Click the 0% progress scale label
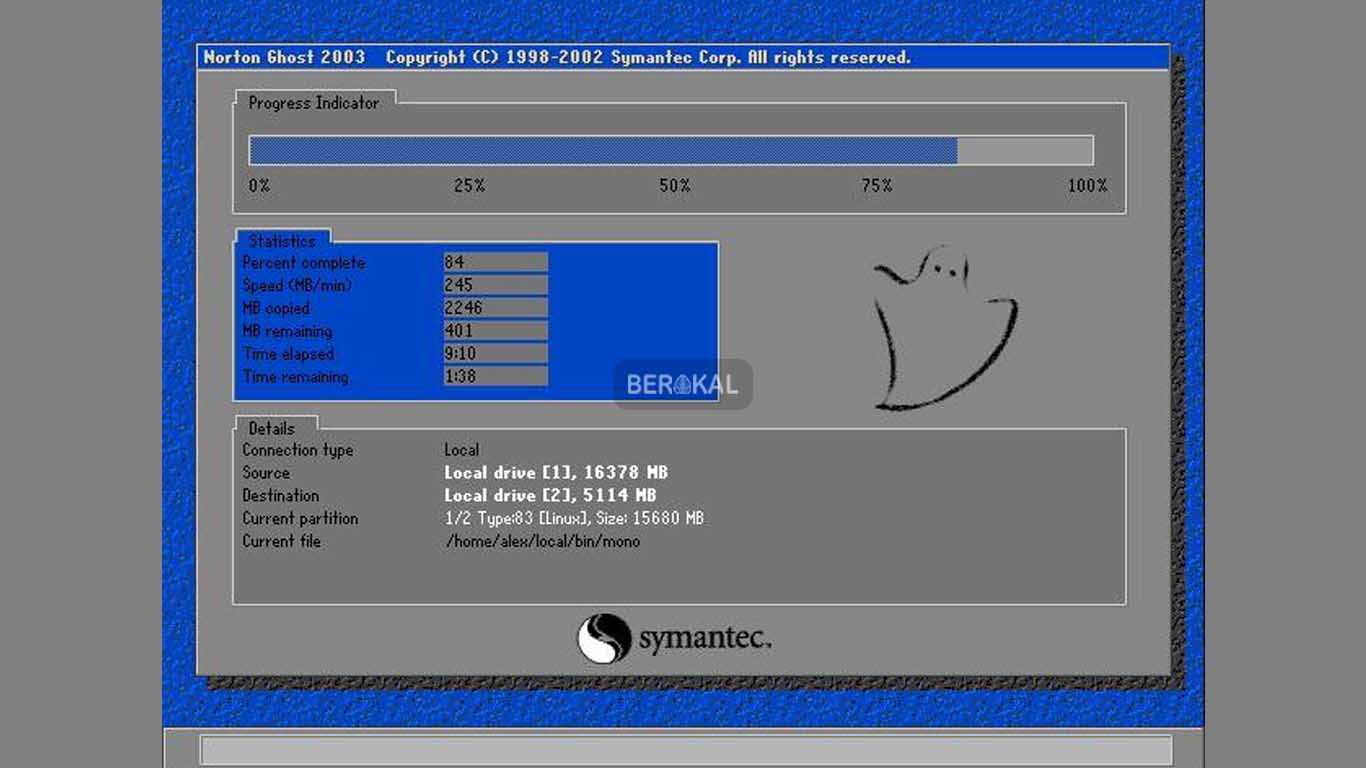 (259, 186)
